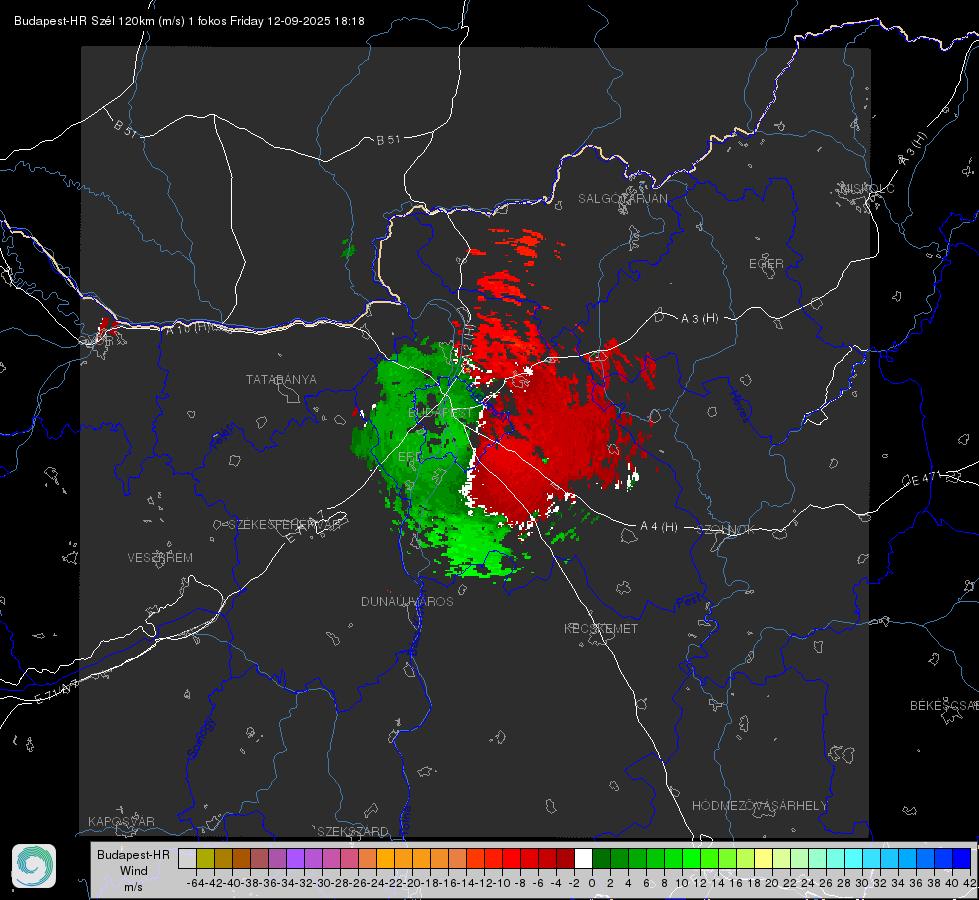Click the legend scale value 0

point(592,883)
